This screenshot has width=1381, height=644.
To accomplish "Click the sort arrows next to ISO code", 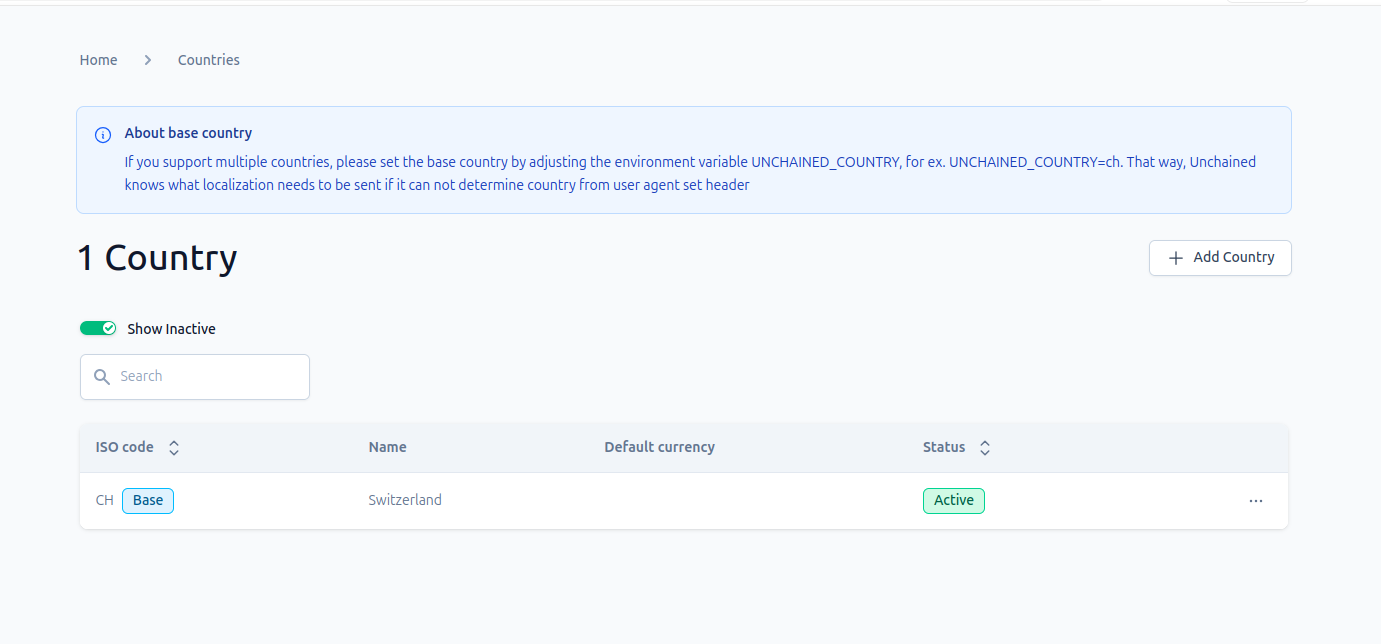I will point(174,448).
